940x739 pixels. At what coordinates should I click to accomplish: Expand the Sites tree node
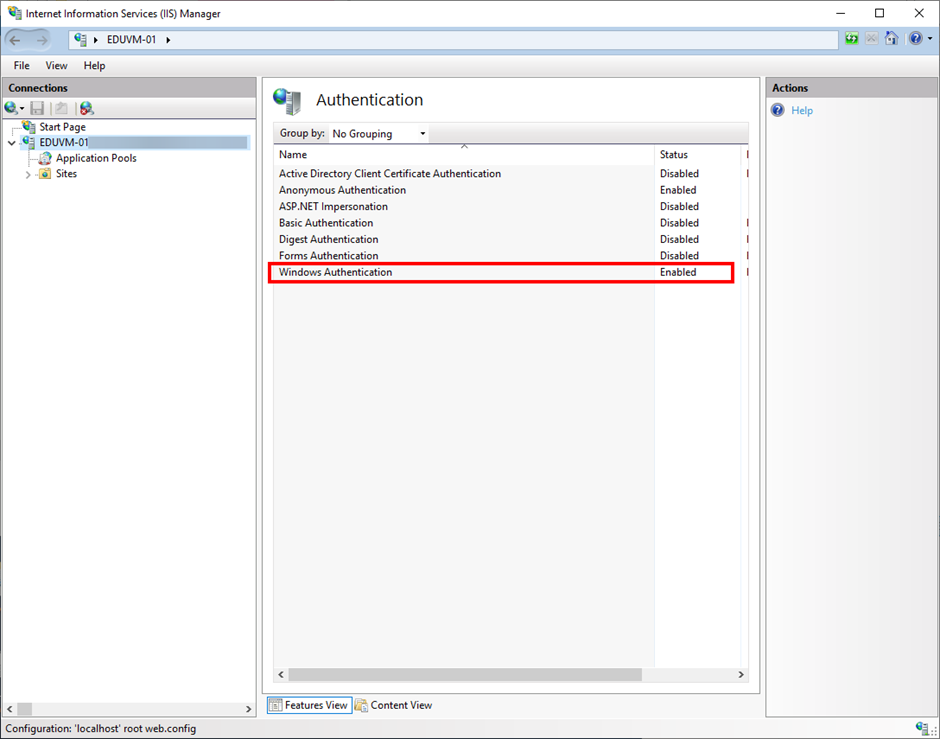click(x=28, y=174)
